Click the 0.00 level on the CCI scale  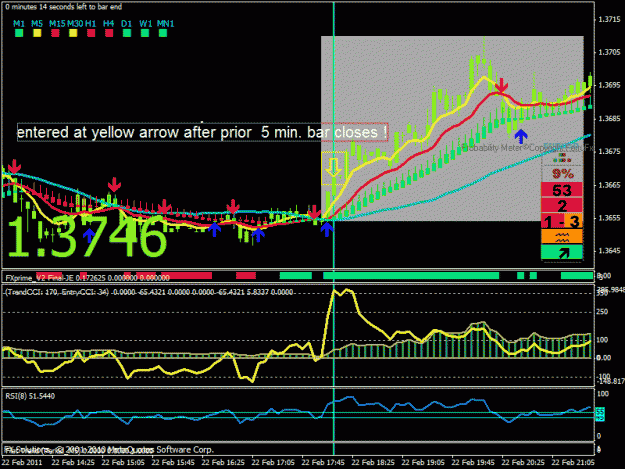pos(603,358)
